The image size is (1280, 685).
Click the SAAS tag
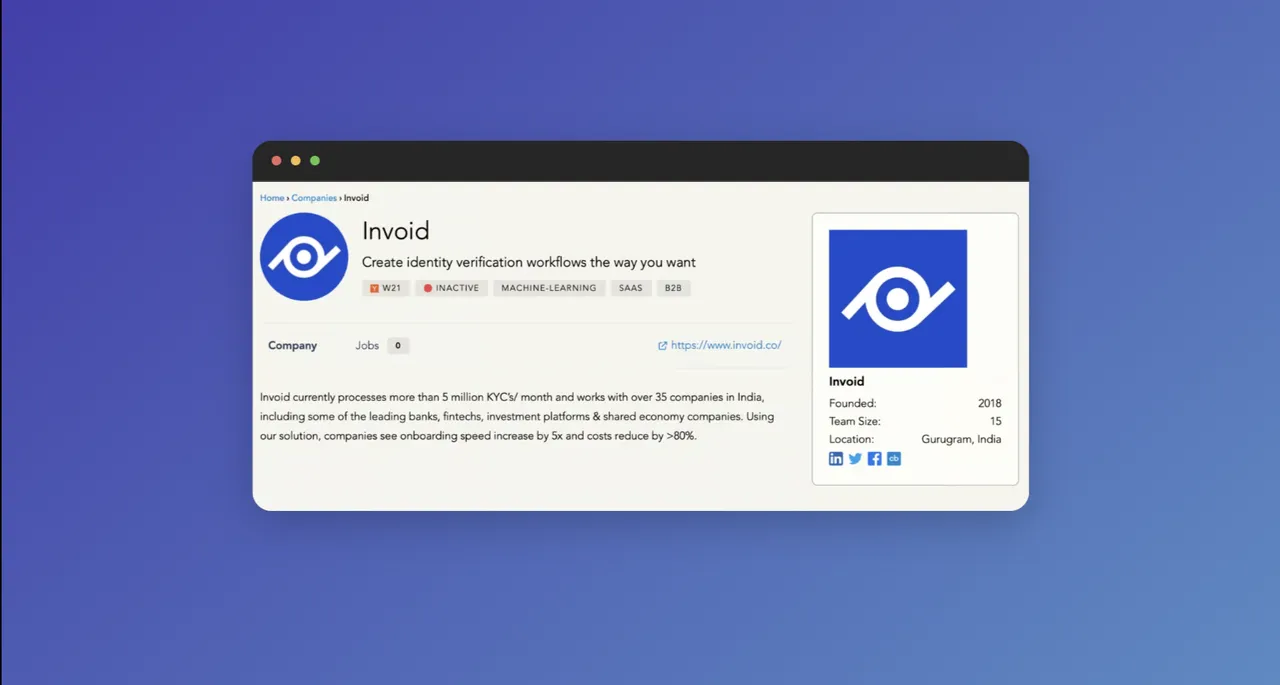tap(631, 288)
